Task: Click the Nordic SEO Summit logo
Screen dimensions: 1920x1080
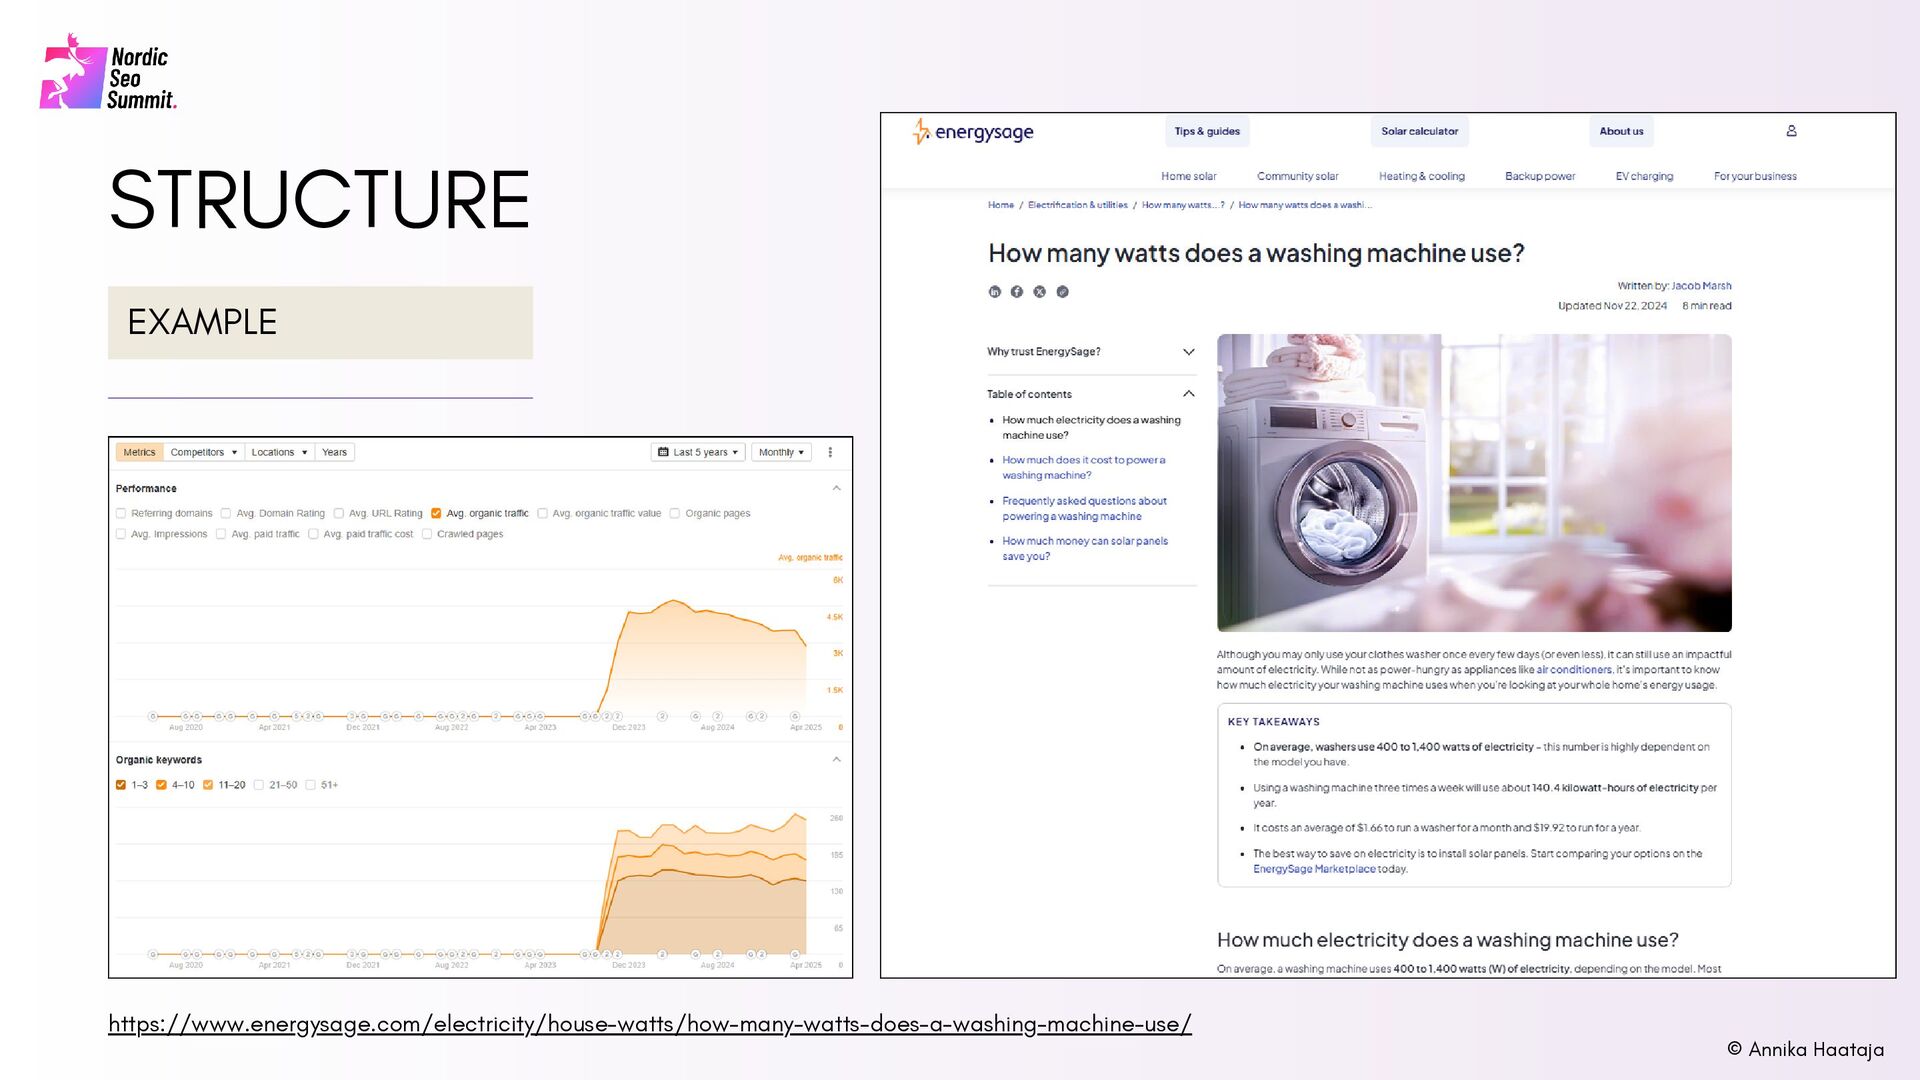Action: (108, 73)
